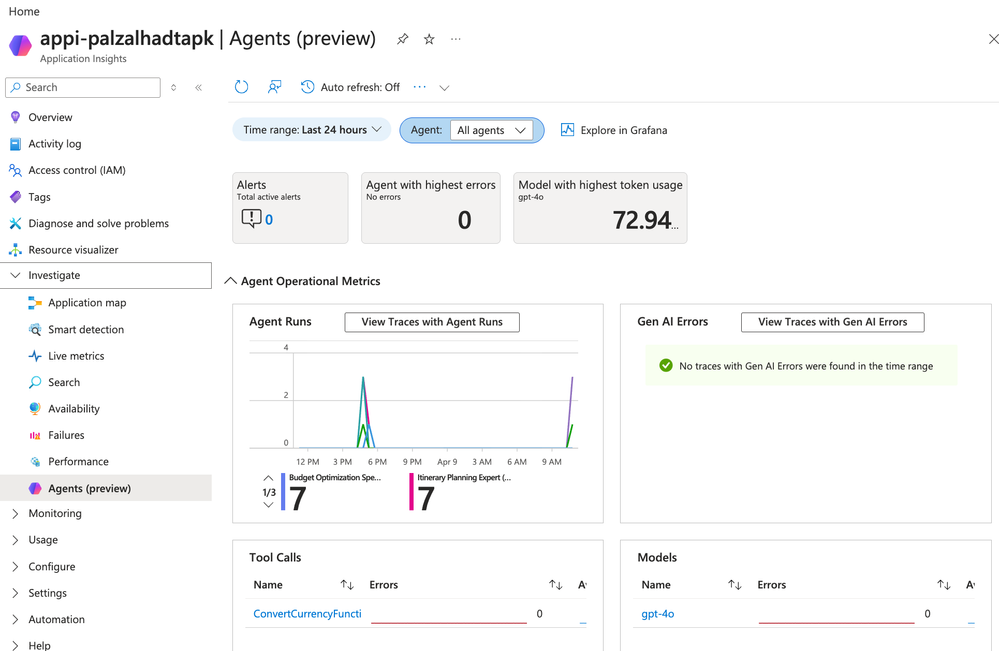Screen dimensions: 999x651
Task: Click the Failures chart icon
Action: point(35,436)
